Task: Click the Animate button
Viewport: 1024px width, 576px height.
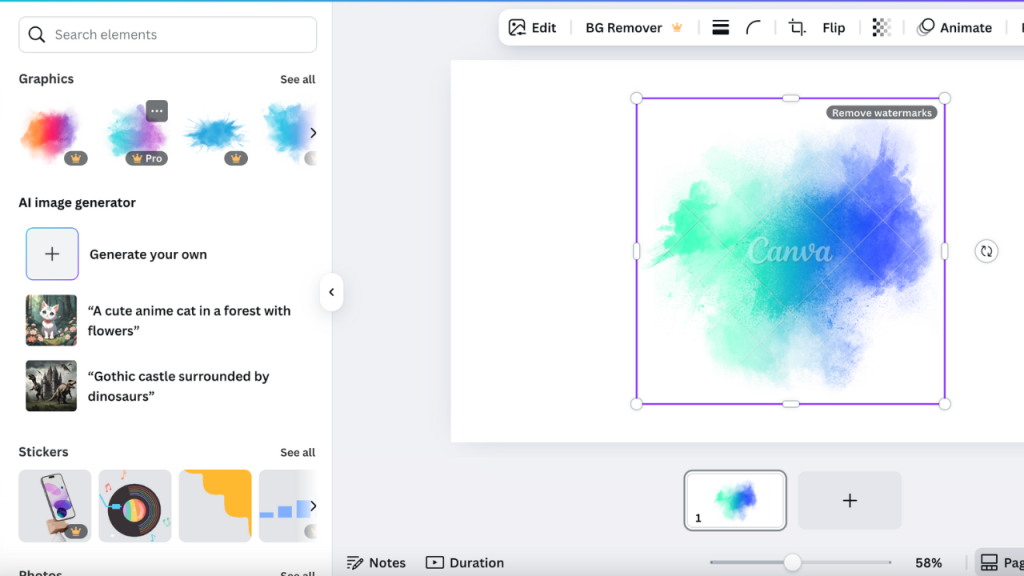Action: click(x=954, y=27)
